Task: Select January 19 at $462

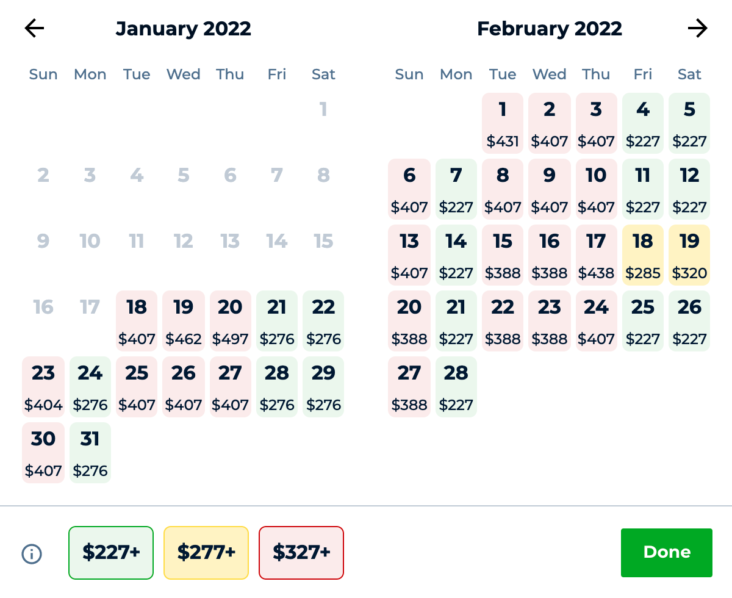Action: 183,321
